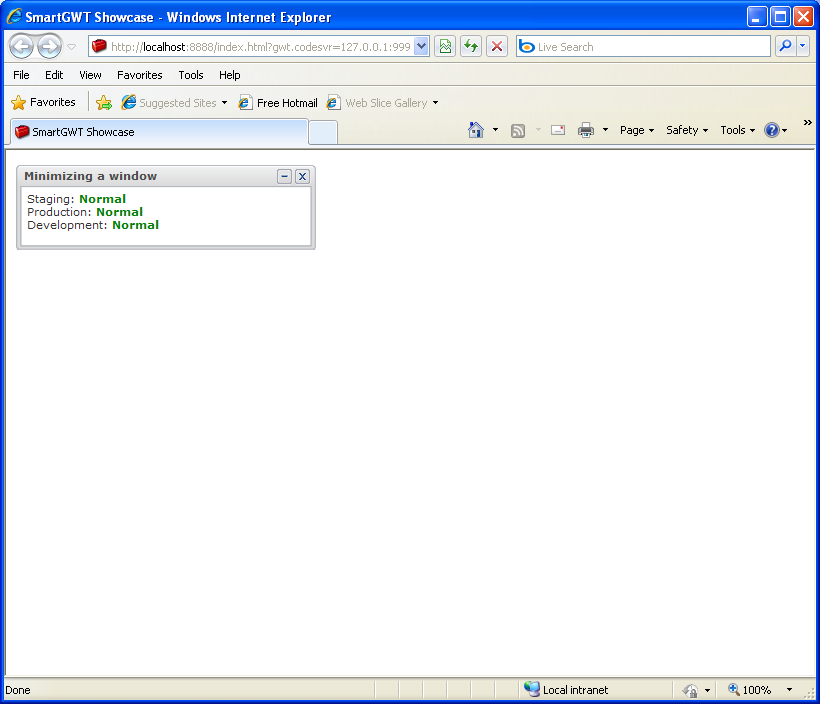
Task: Click the Done status bar text
Action: click(18, 690)
